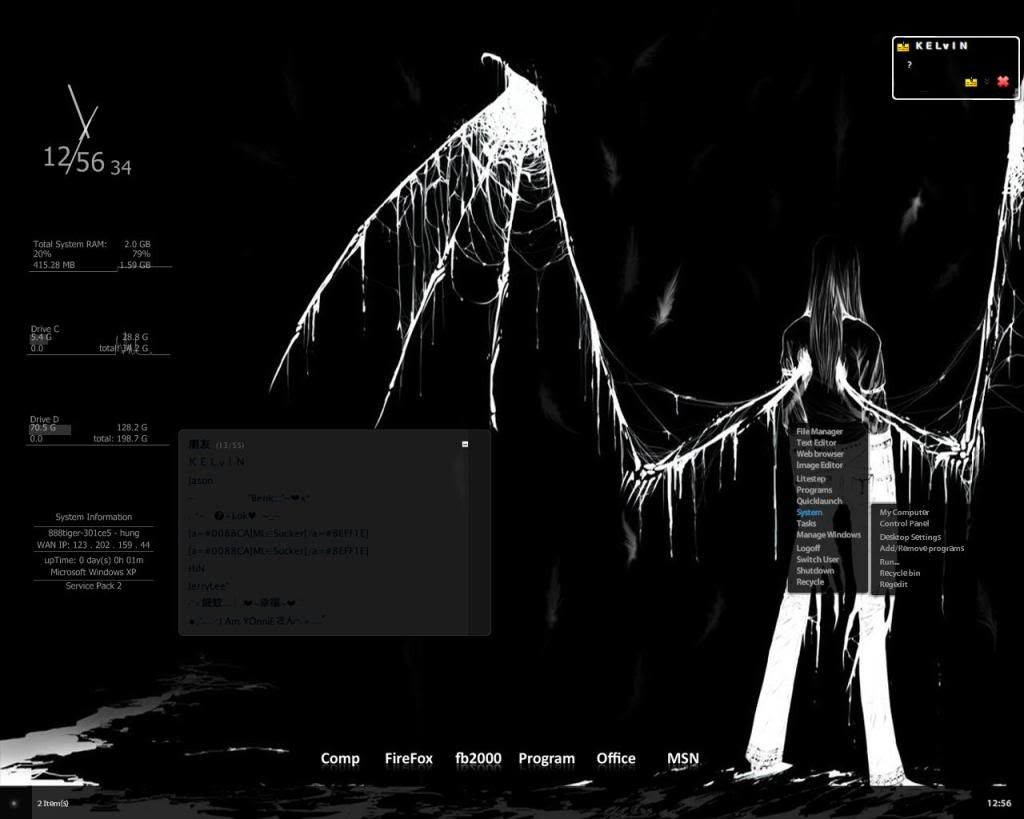Screen dimensions: 1024x819
Task: Launch MSN from the dock
Action: 682,758
